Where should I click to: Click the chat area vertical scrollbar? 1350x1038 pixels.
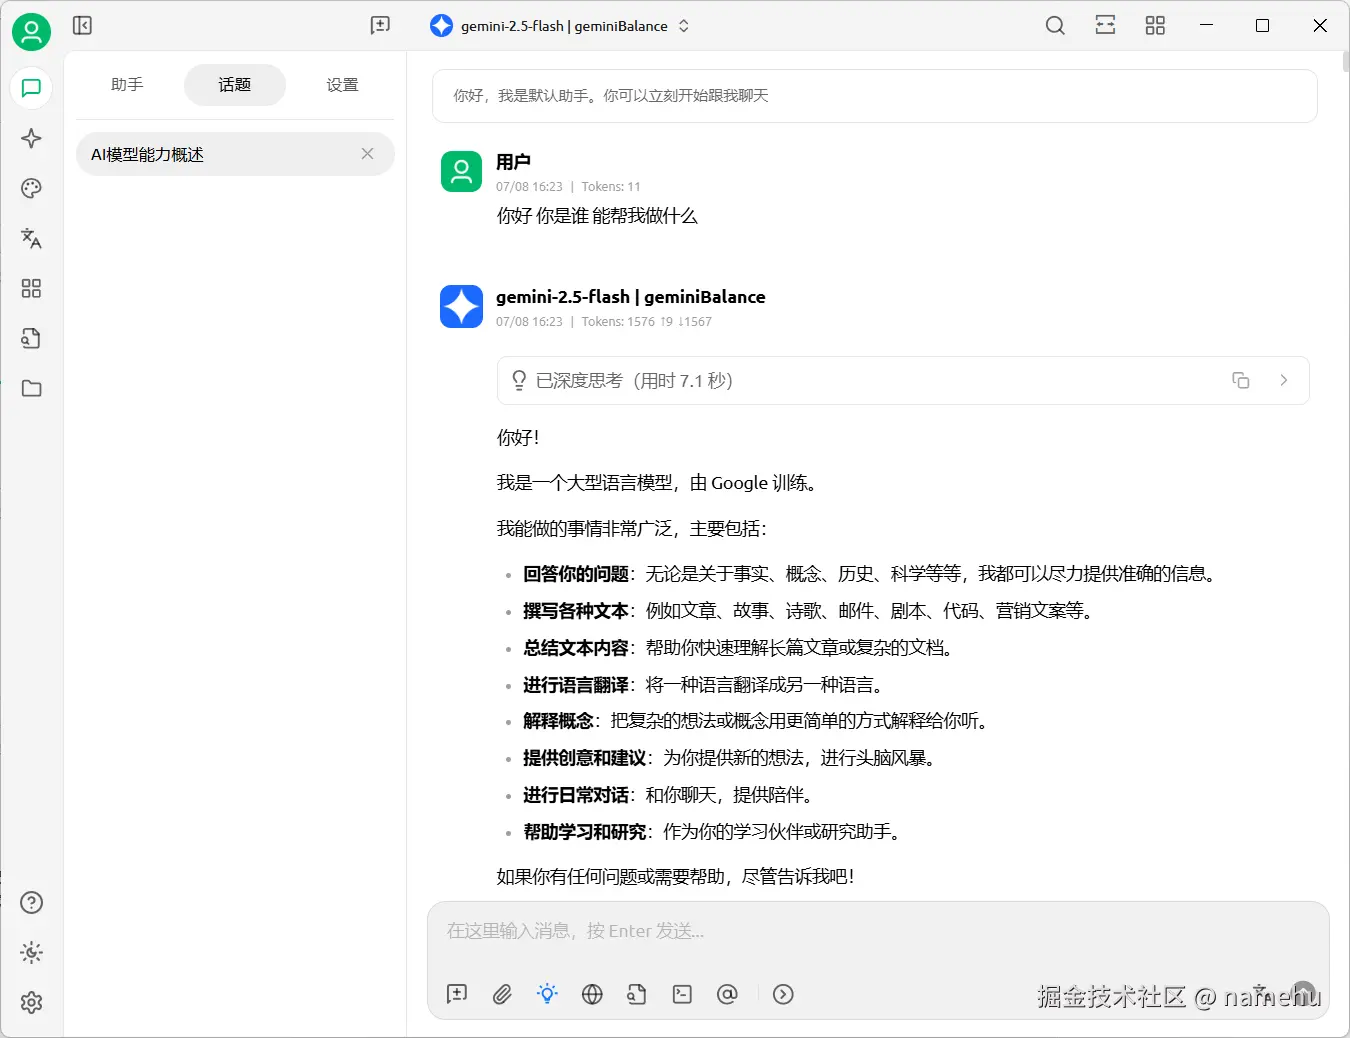(x=1345, y=62)
